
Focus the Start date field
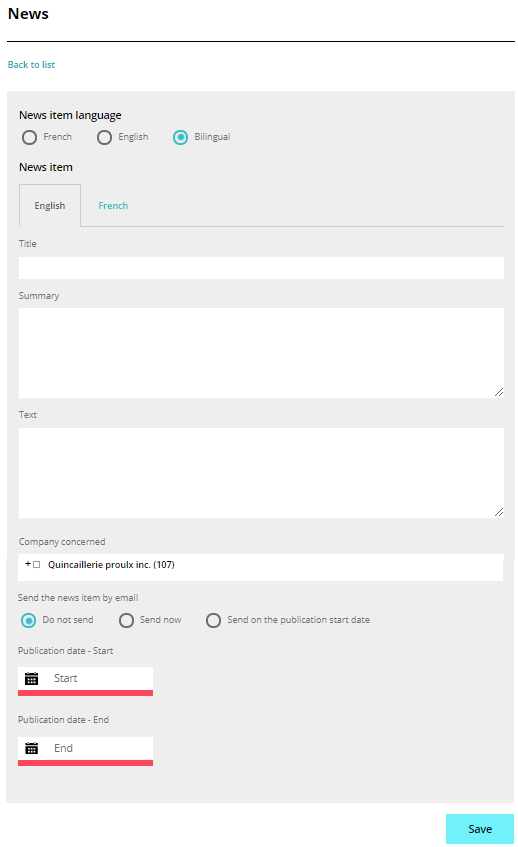(x=85, y=678)
